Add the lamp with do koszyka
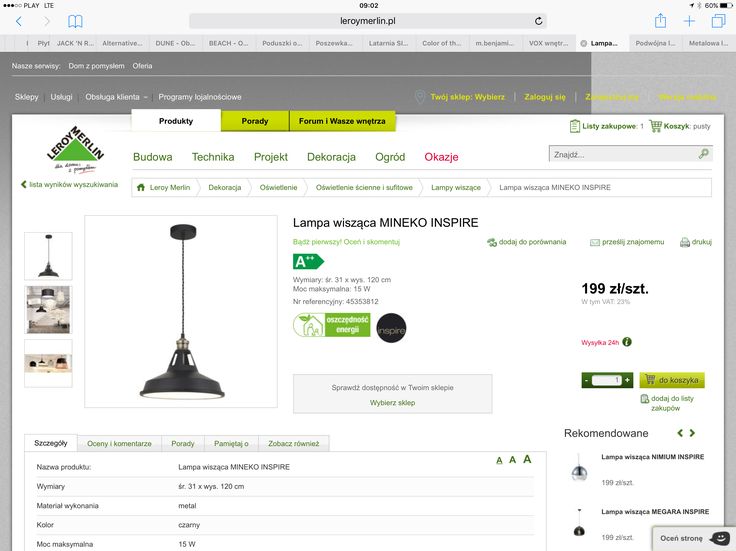Image resolution: width=736 pixels, height=551 pixels. click(x=672, y=380)
